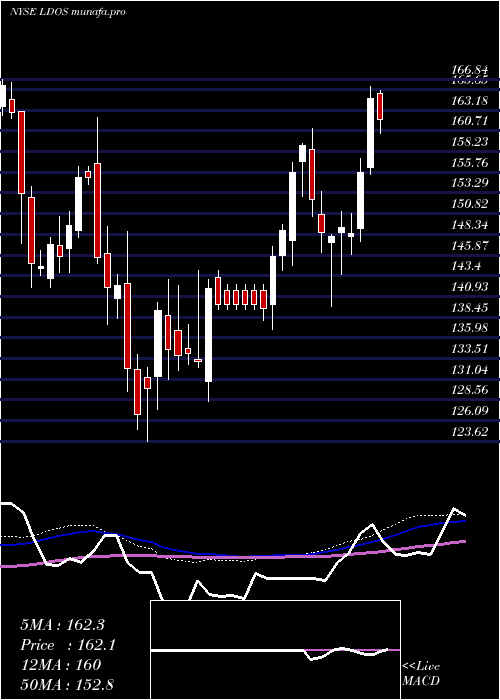Click the NYSE LDOS munafa.pro title text
500x700 pixels.
(67, 12)
